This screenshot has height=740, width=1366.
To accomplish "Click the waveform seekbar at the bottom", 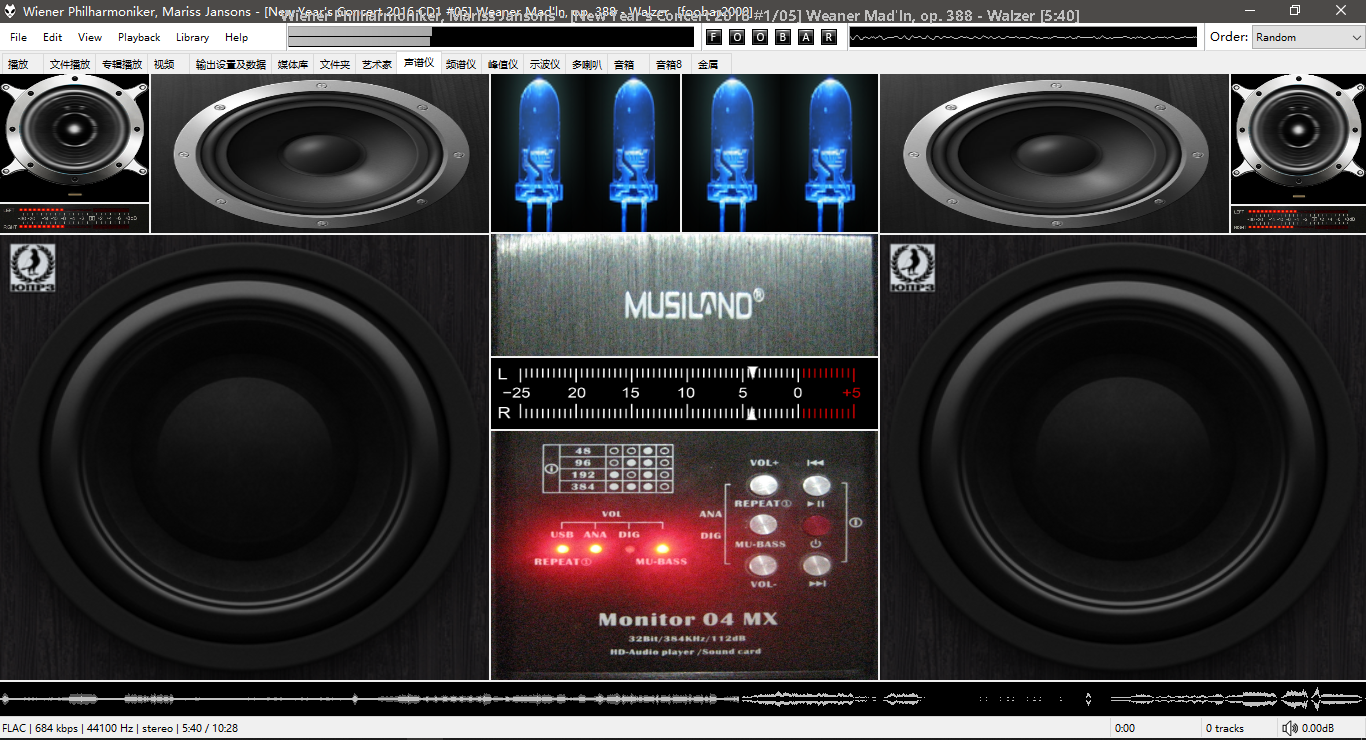I will point(683,698).
